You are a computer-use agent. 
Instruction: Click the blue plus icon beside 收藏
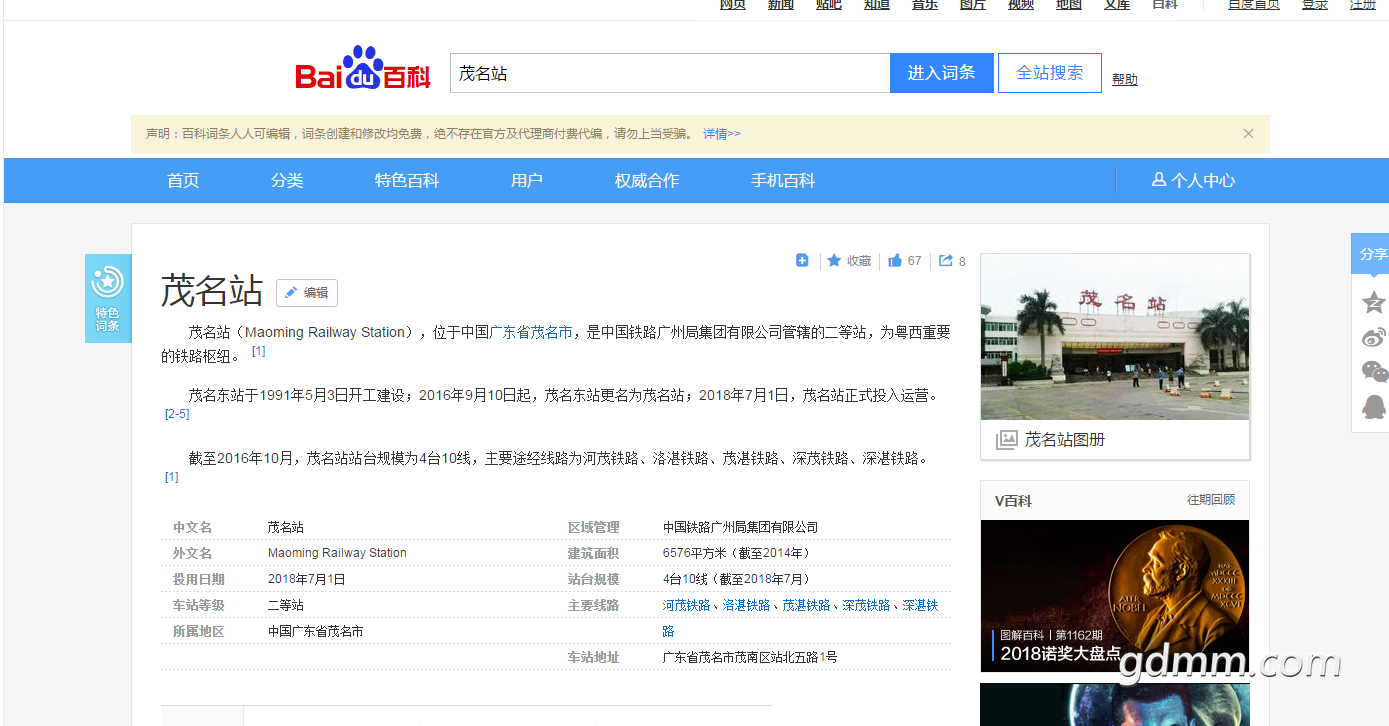click(x=802, y=260)
